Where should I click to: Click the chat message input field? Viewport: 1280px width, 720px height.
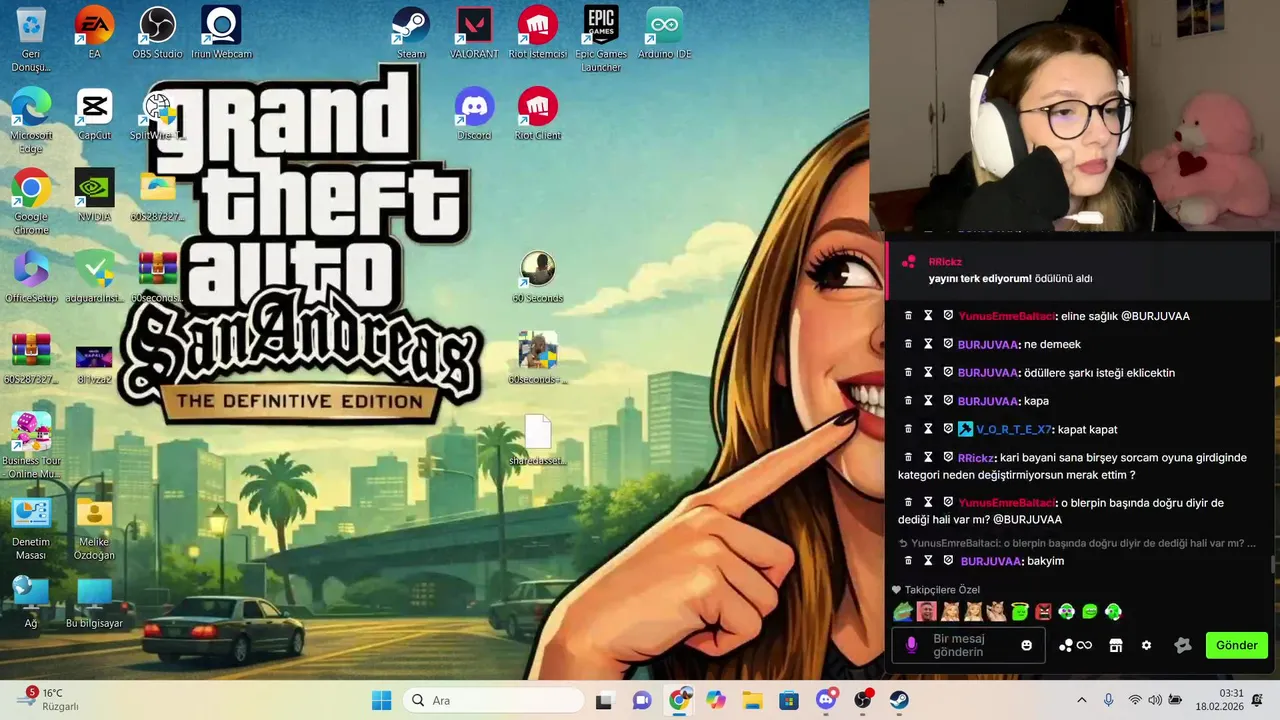[x=968, y=646]
